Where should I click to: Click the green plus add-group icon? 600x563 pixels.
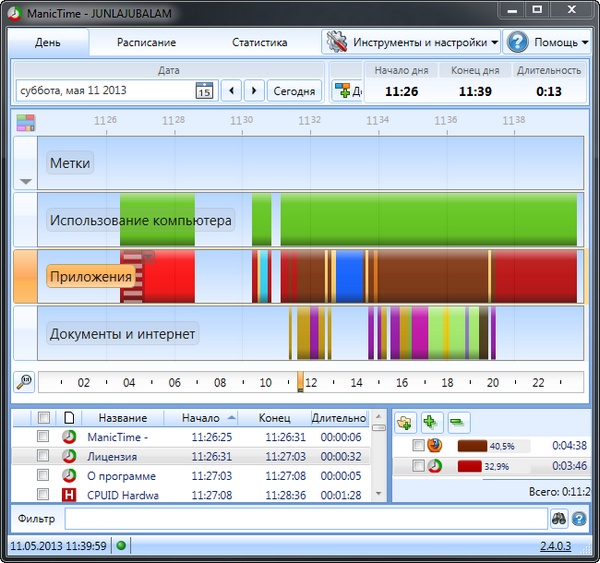(x=431, y=423)
